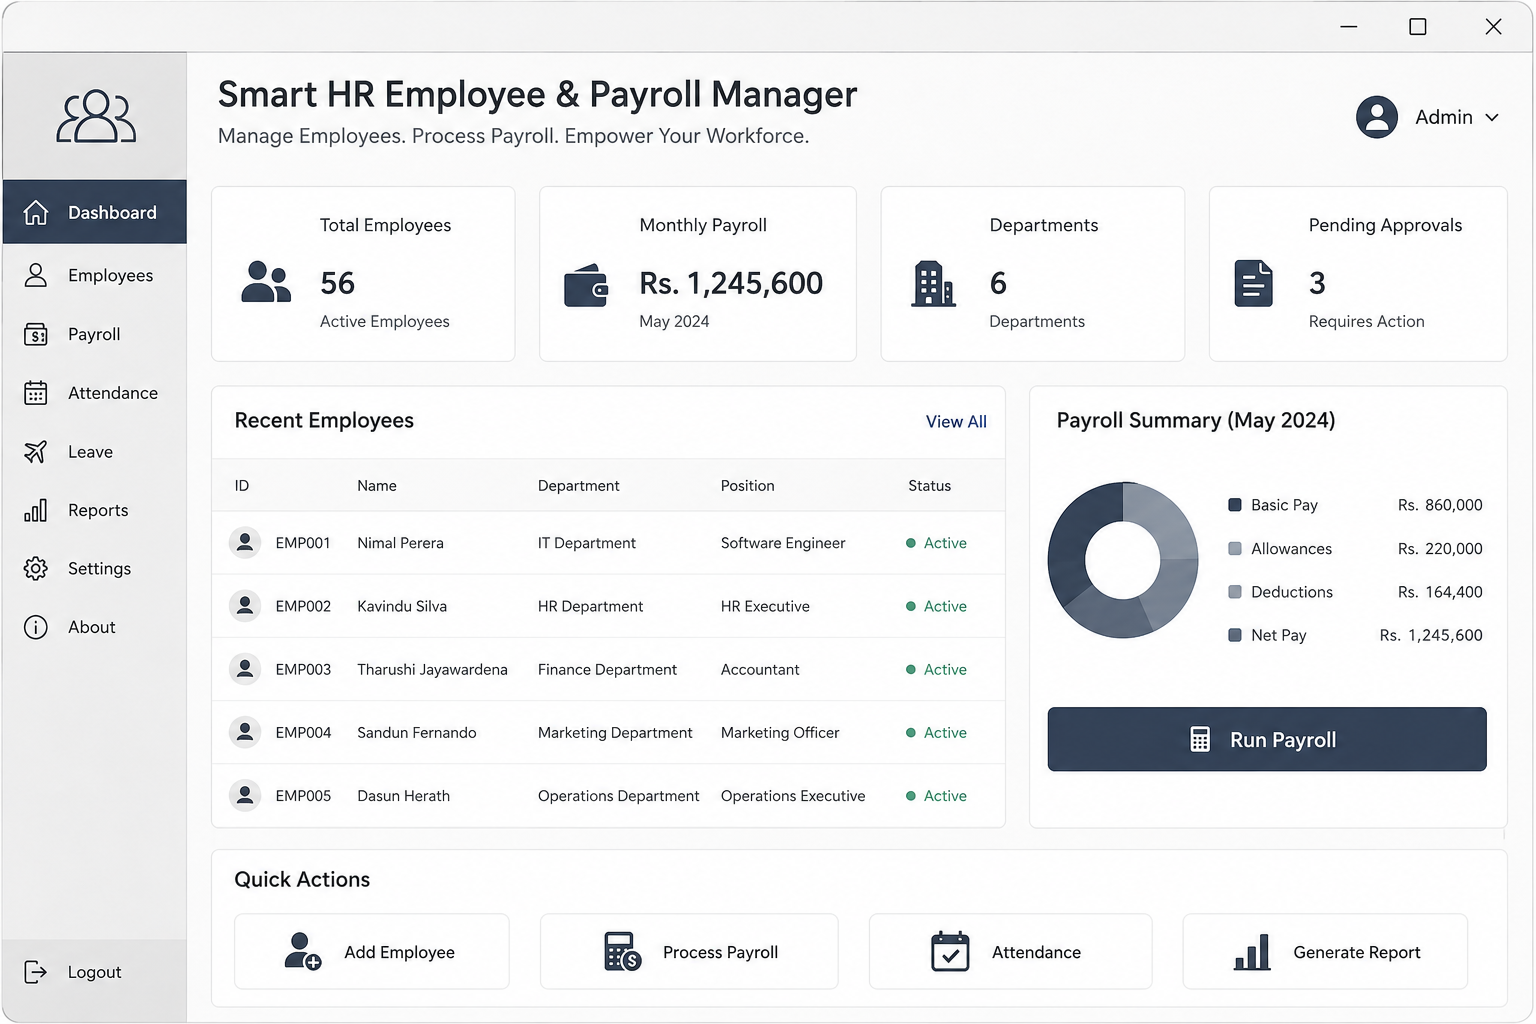Click the Sandun Fernando name cell
Screen dimensions: 1536x1024
[416, 732]
